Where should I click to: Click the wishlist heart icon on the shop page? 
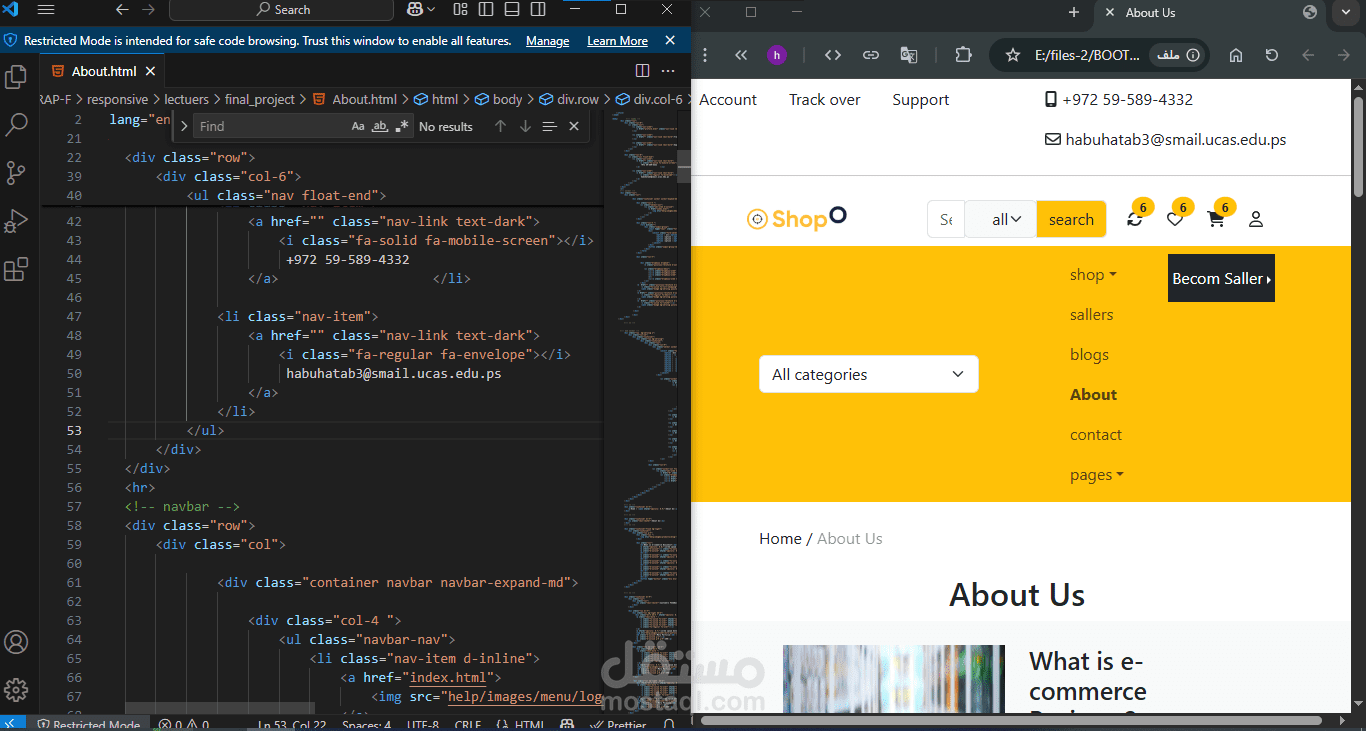[x=1175, y=219]
